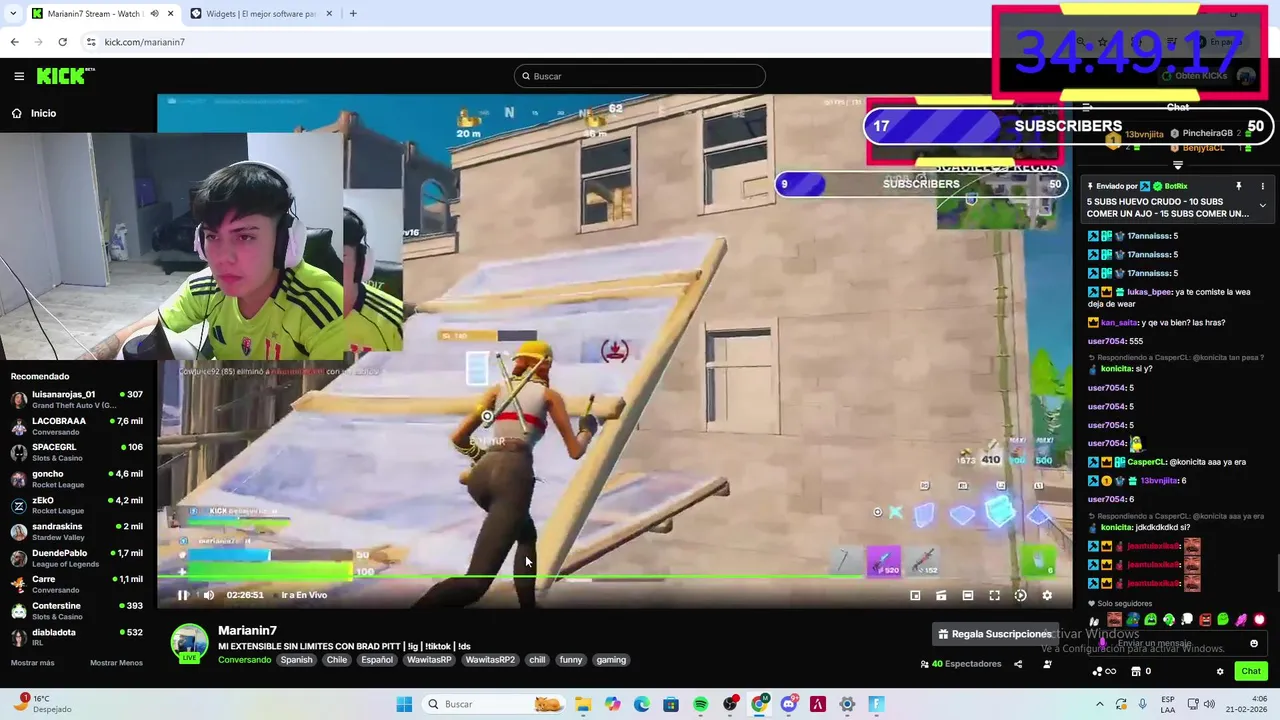The width and height of the screenshot is (1280, 720).
Task: Click the Conversando category link
Action: pyautogui.click(x=244, y=660)
